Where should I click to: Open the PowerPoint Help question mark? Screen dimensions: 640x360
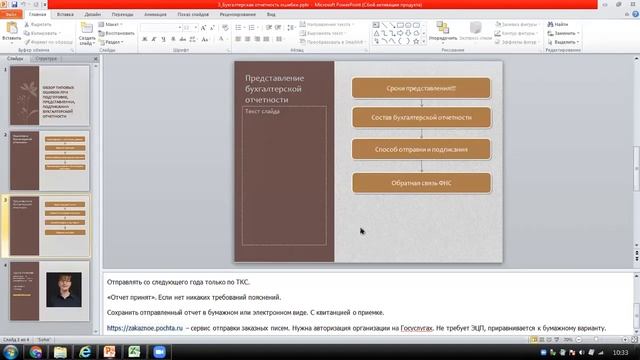click(x=635, y=14)
